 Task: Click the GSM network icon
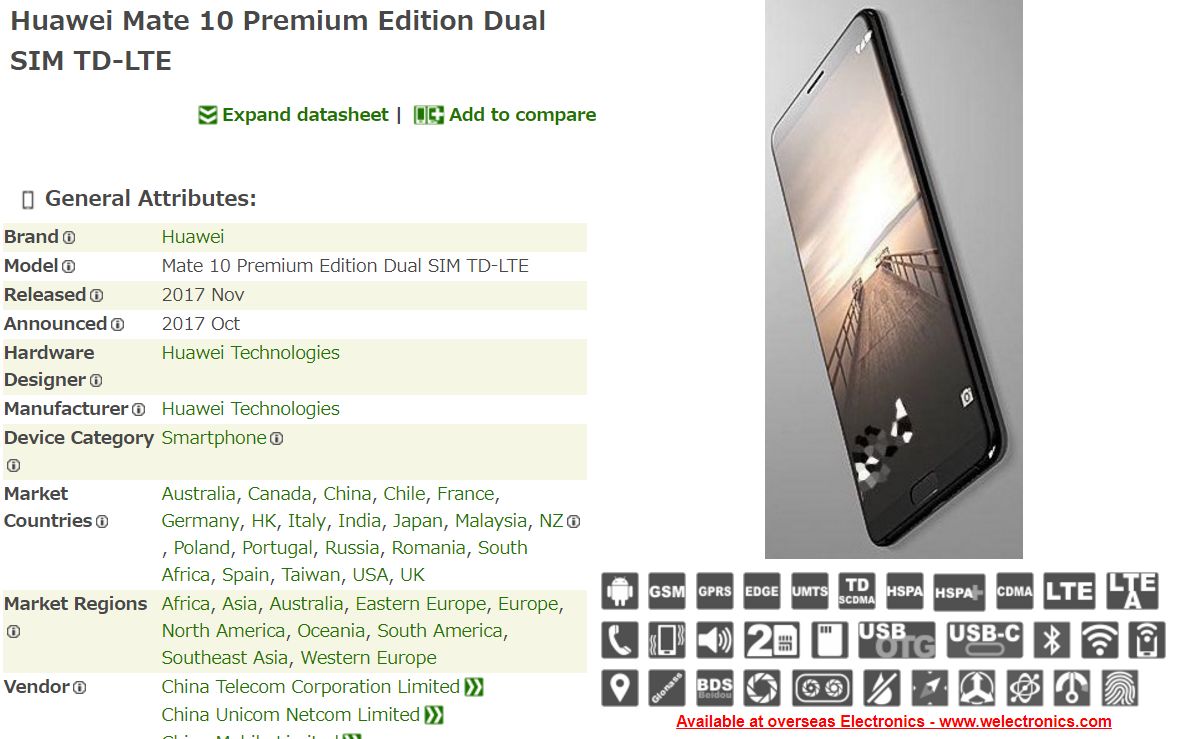click(667, 591)
